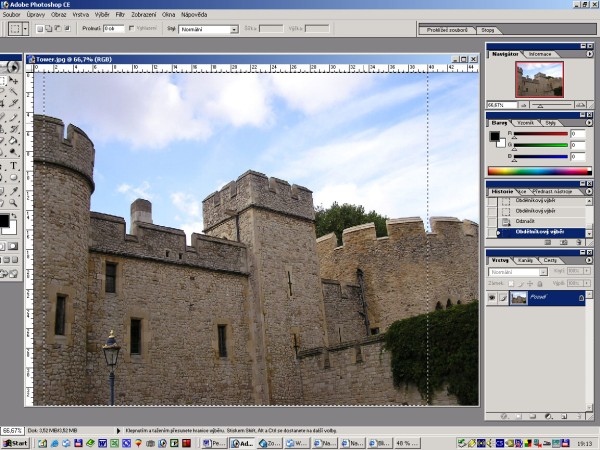Open the Filtr menu
The image size is (600, 450).
[120, 15]
